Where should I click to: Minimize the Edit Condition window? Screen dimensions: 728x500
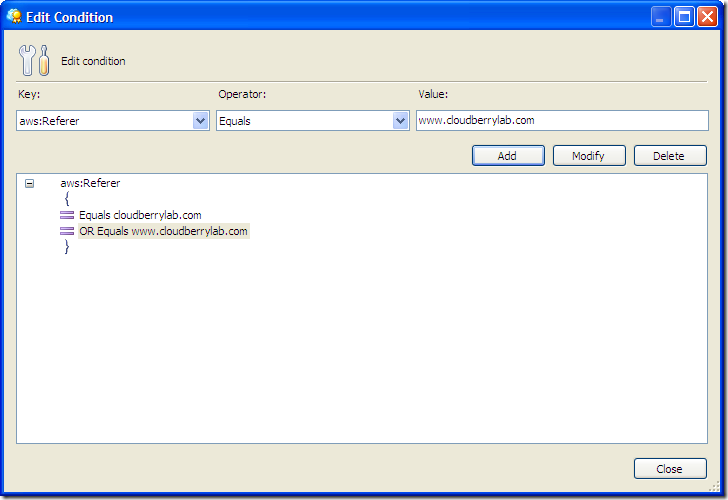point(661,17)
